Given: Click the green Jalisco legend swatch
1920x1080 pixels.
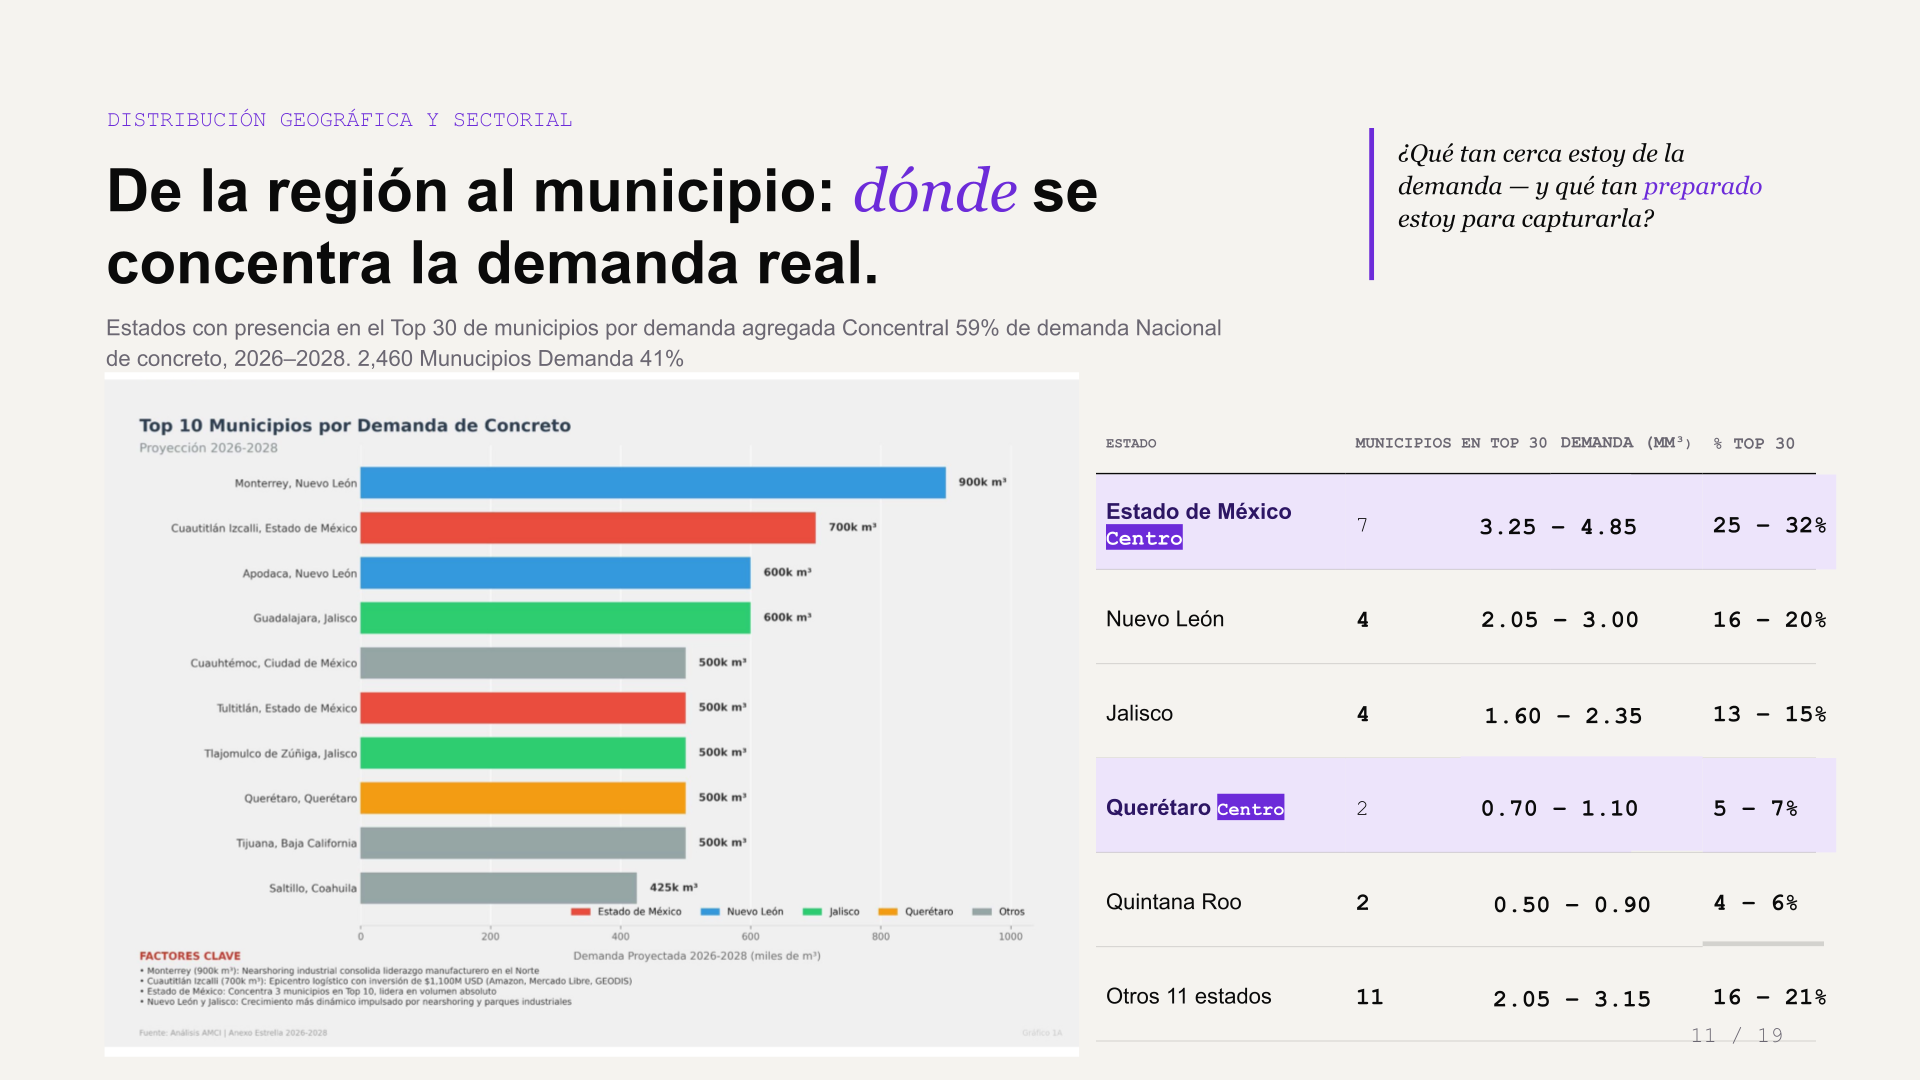Looking at the screenshot, I should 812,912.
